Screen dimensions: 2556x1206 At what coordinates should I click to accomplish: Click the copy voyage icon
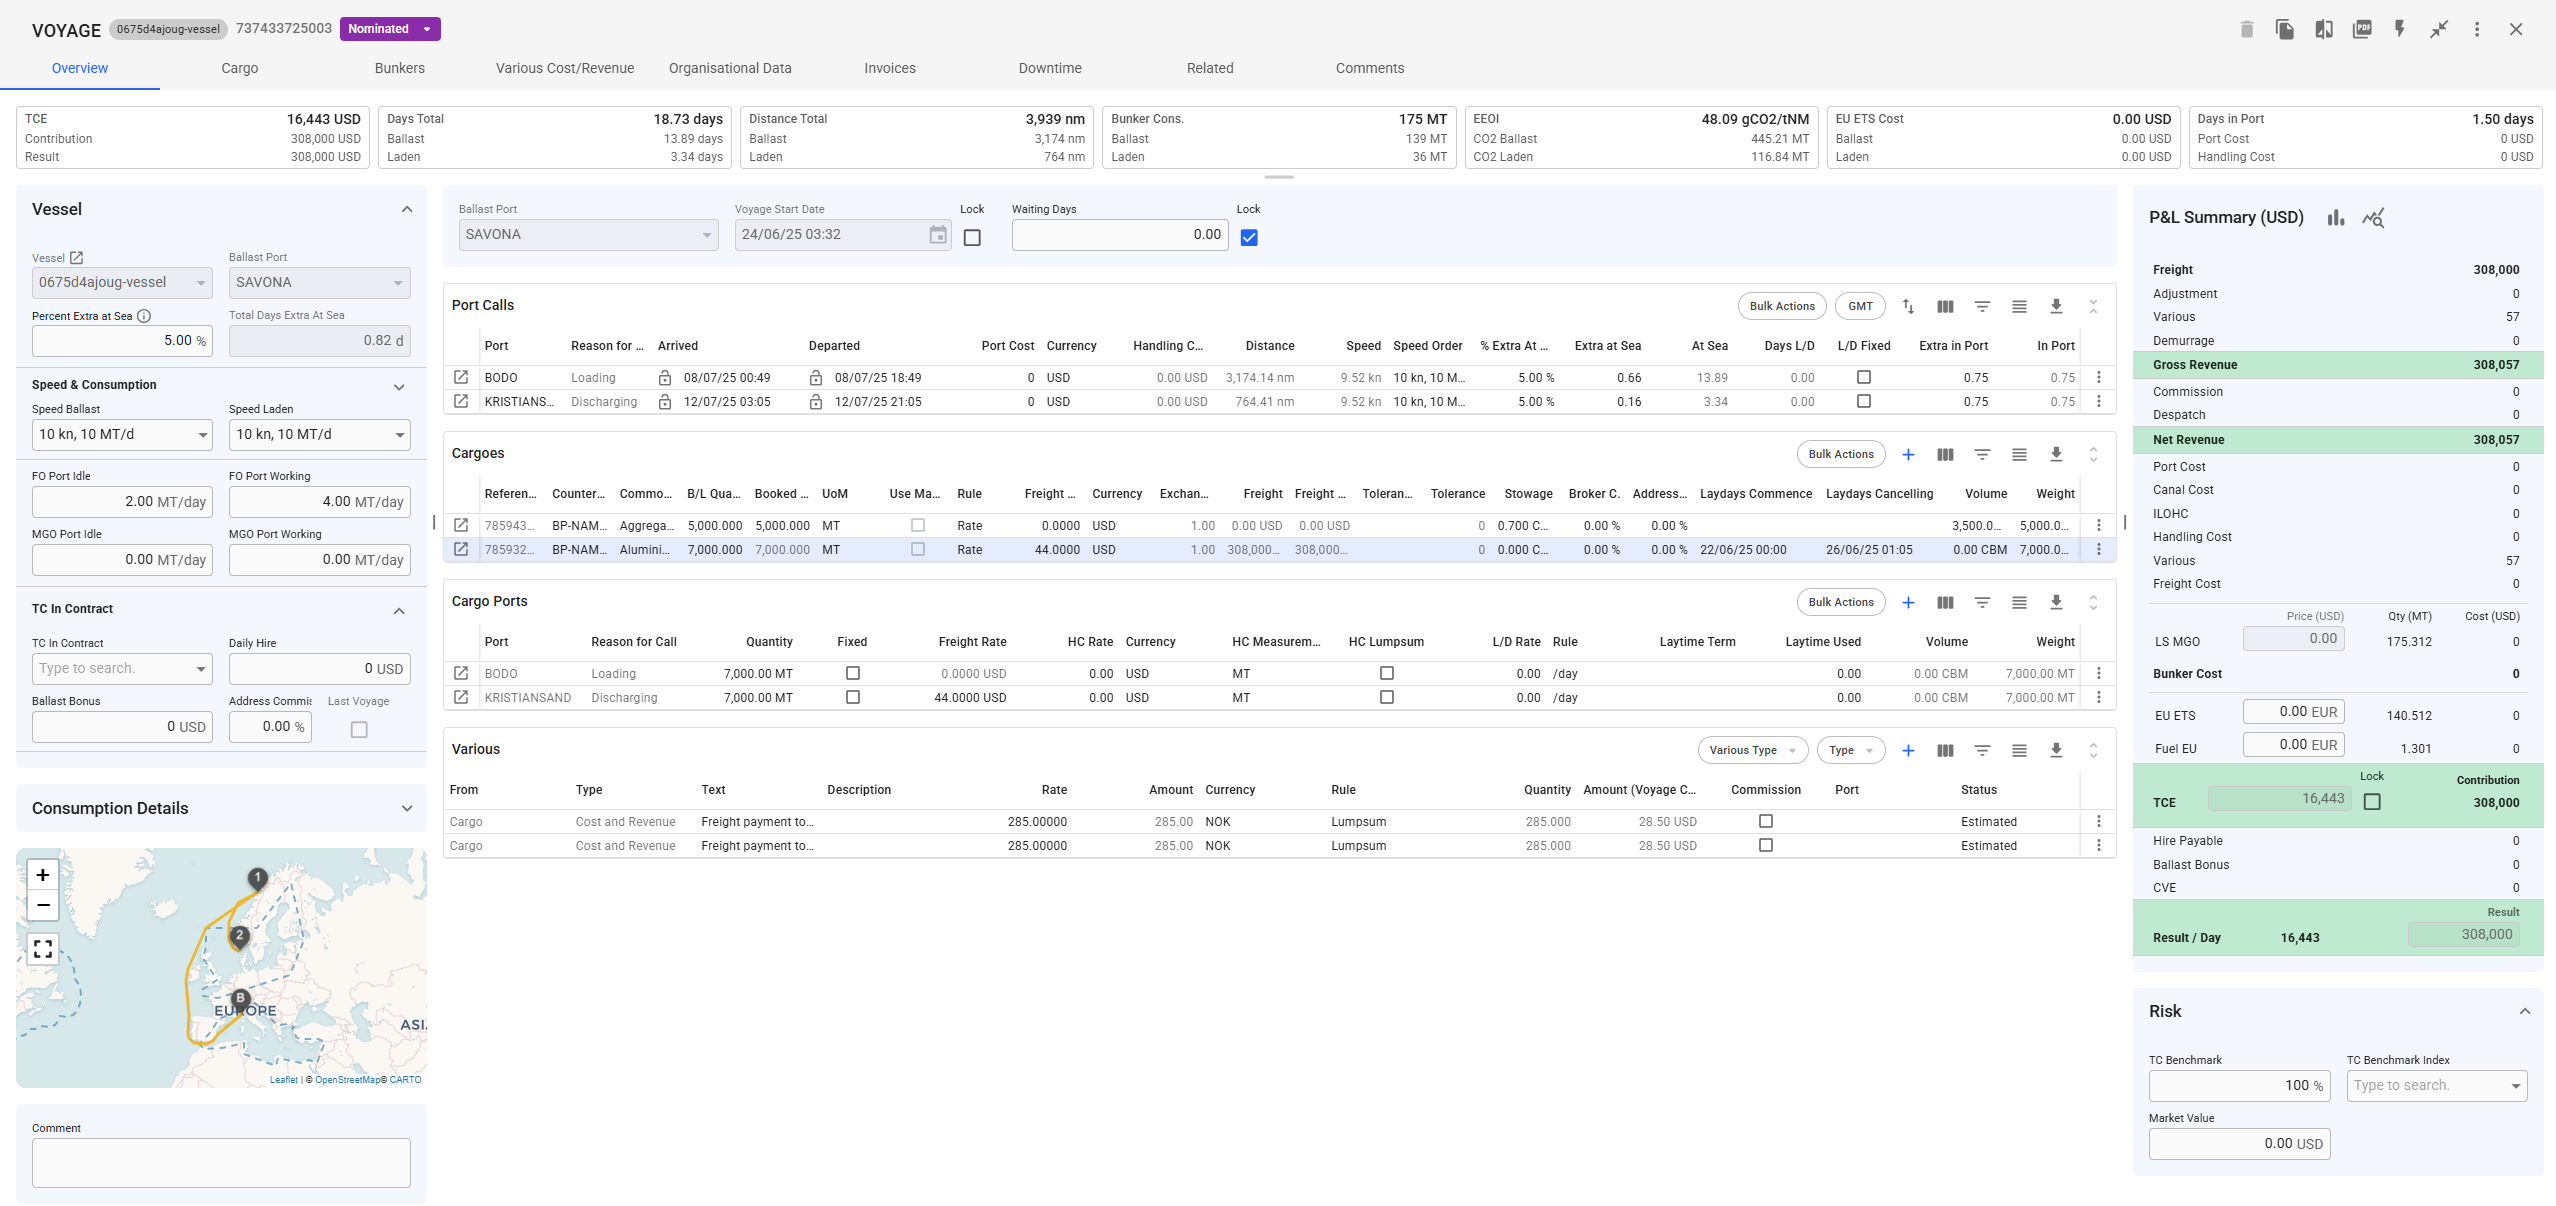tap(2284, 29)
